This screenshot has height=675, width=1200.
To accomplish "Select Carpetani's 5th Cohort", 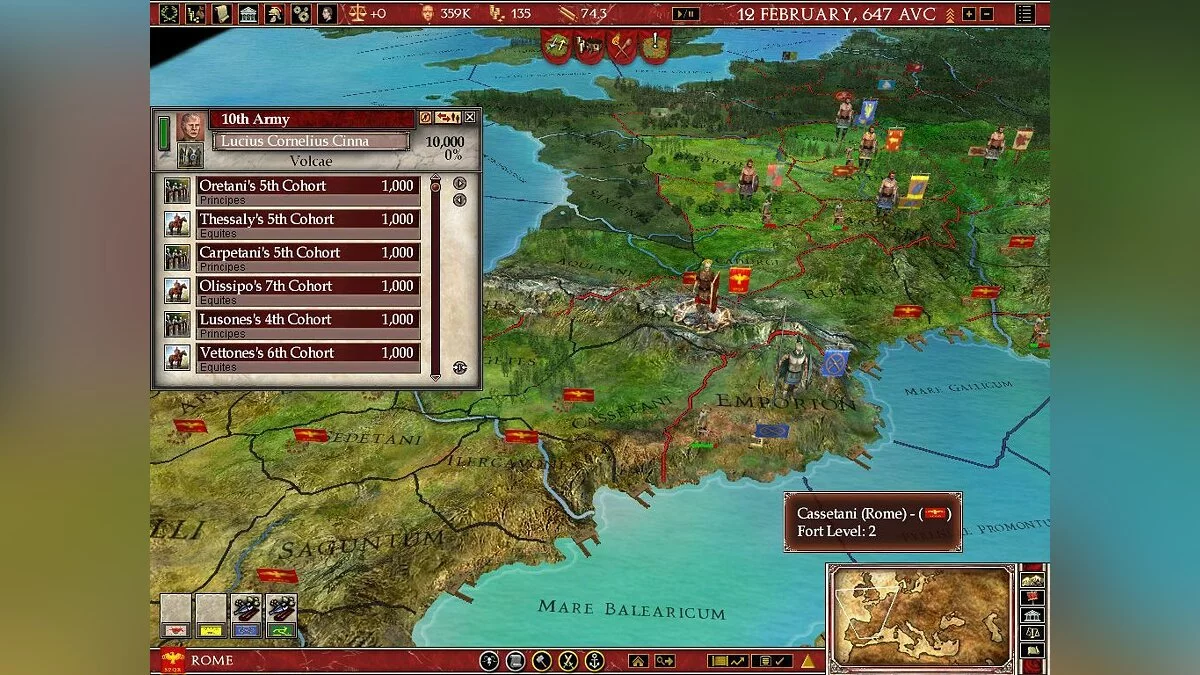I will 306,256.
